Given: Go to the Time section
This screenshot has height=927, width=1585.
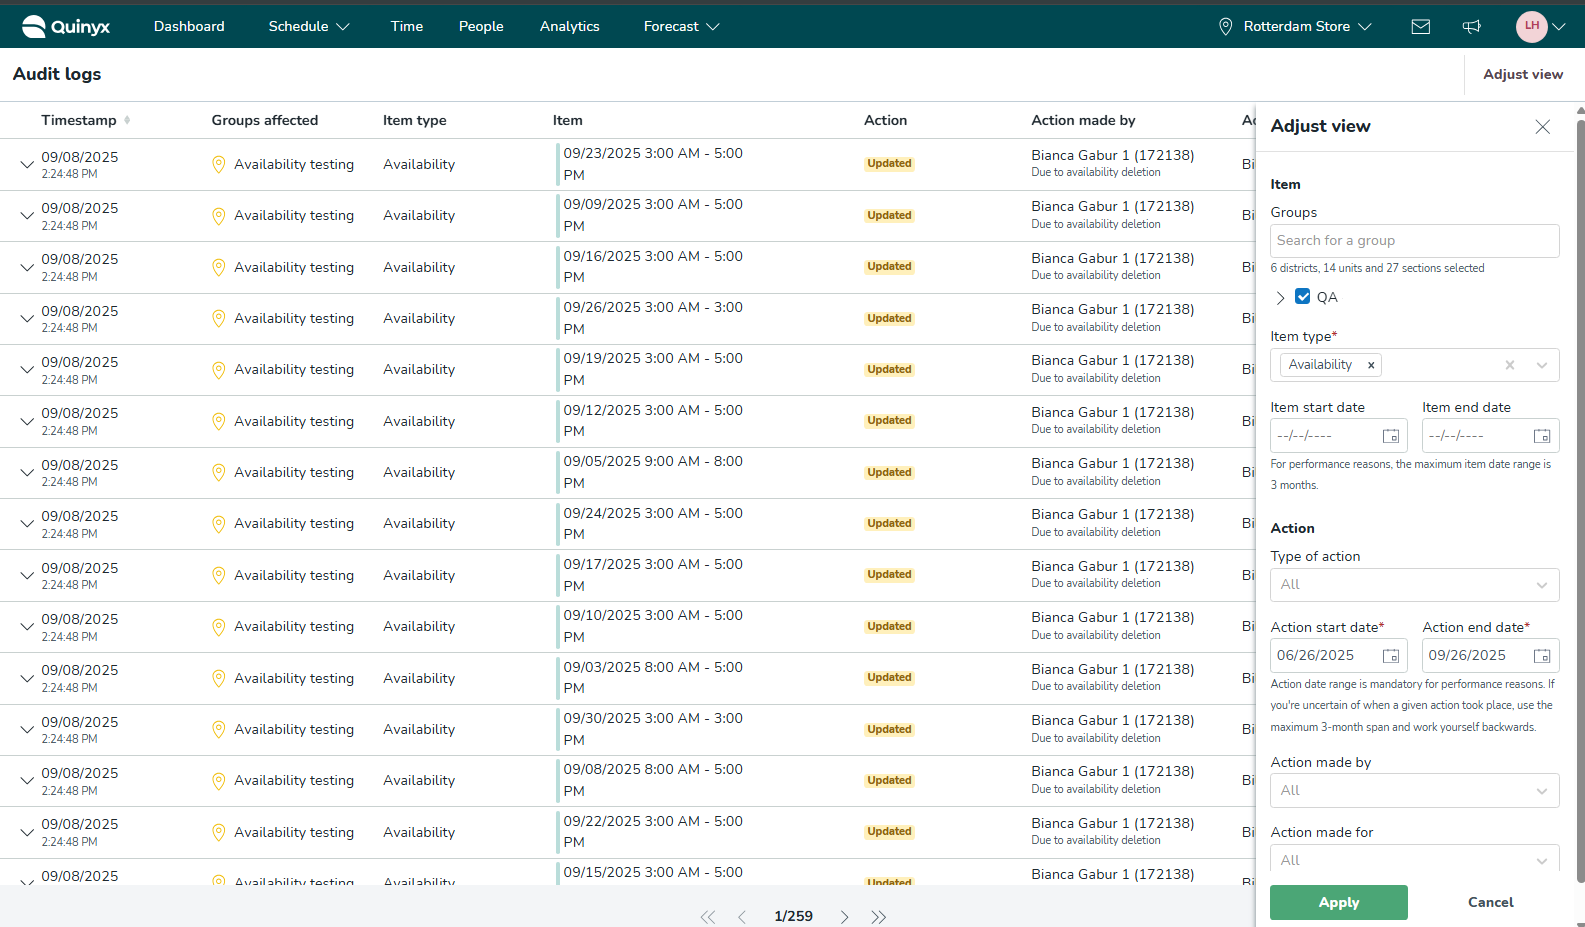Looking at the screenshot, I should click(407, 27).
